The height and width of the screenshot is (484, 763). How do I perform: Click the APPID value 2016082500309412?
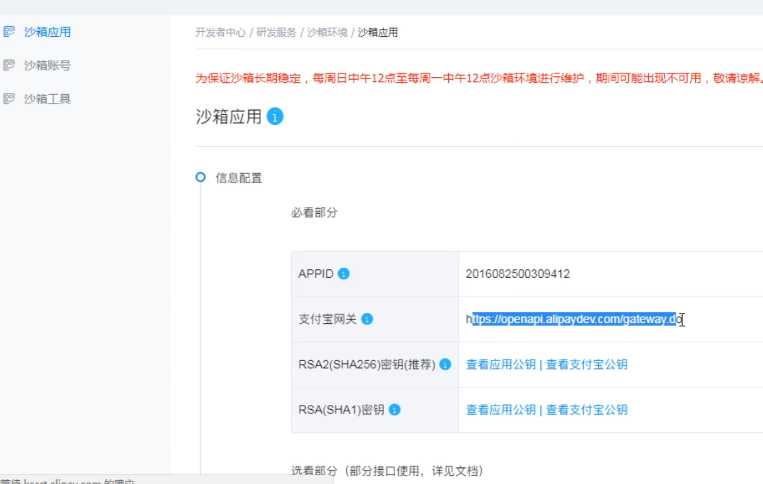coord(517,274)
